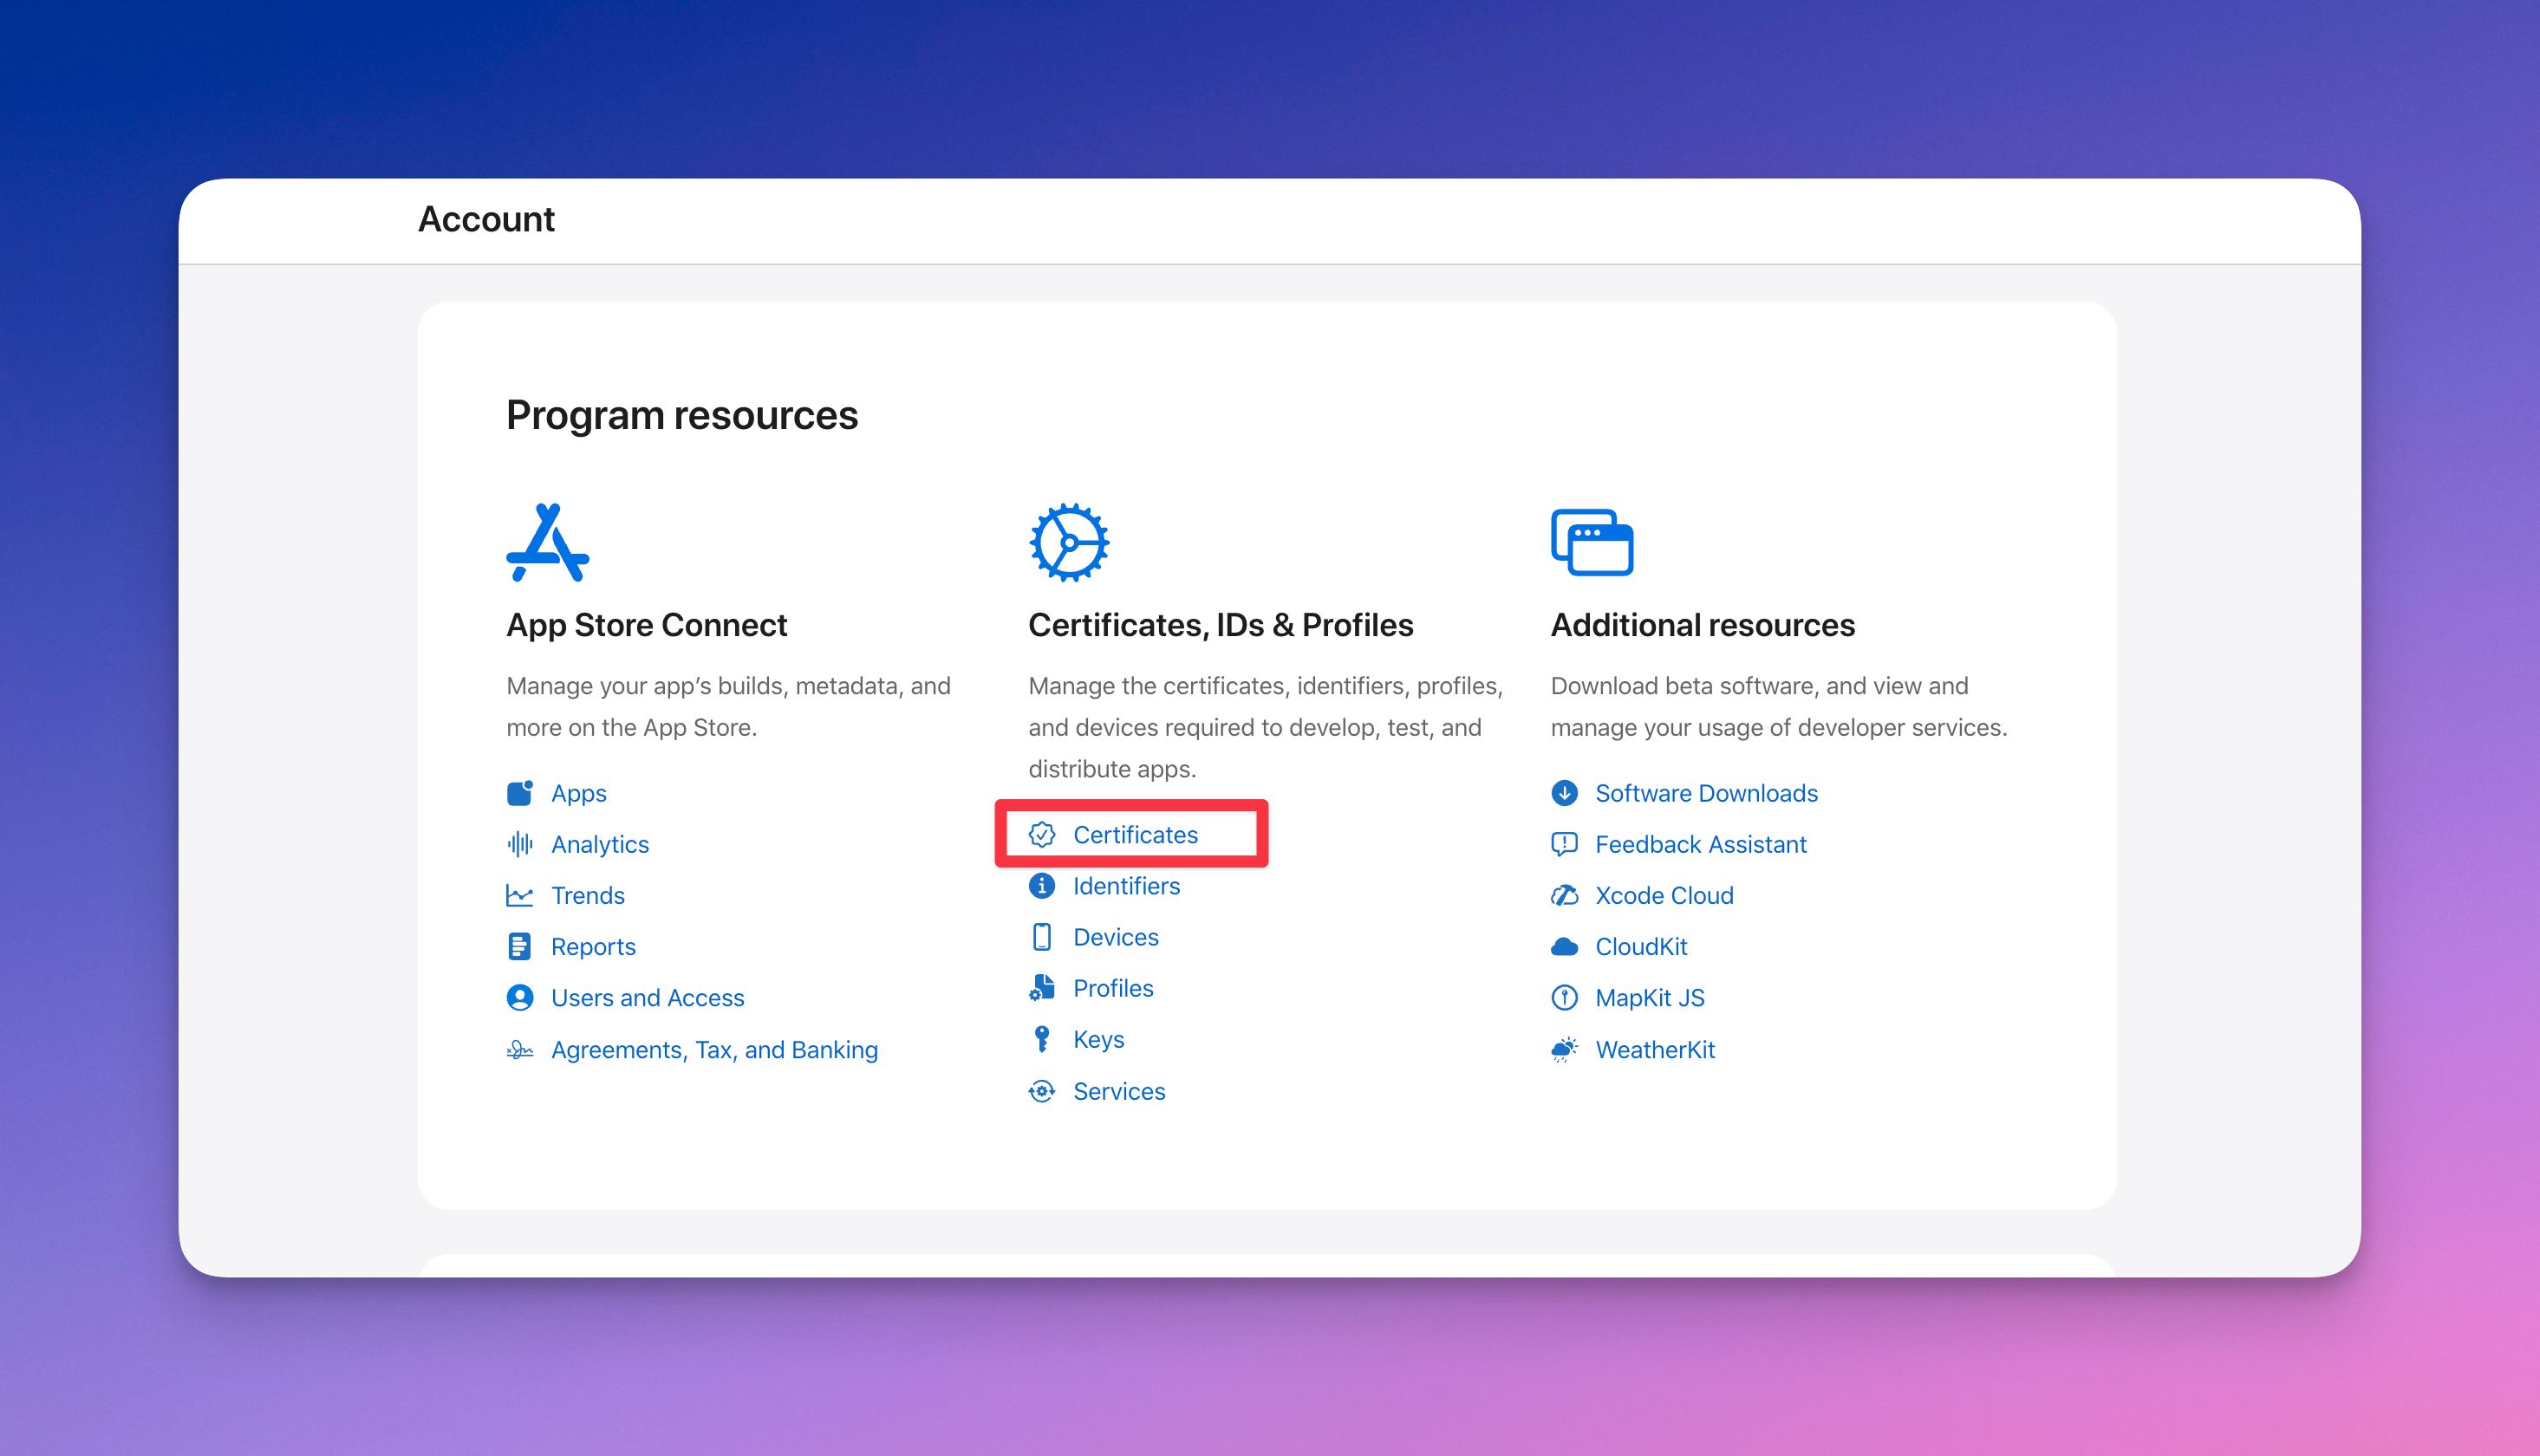This screenshot has width=2540, height=1456.
Task: Click the Devices phone icon
Action: [x=1042, y=937]
